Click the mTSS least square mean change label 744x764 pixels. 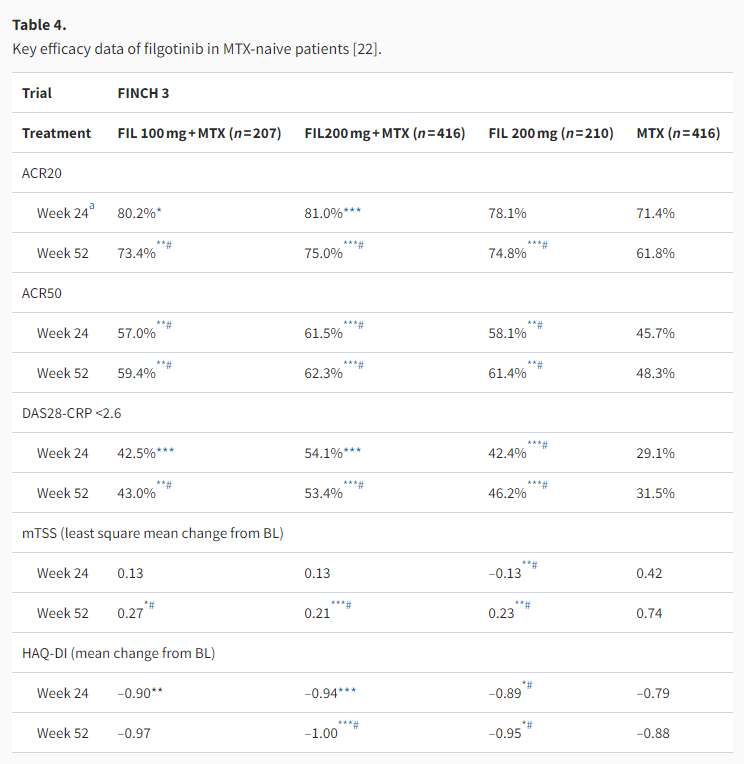click(x=152, y=533)
